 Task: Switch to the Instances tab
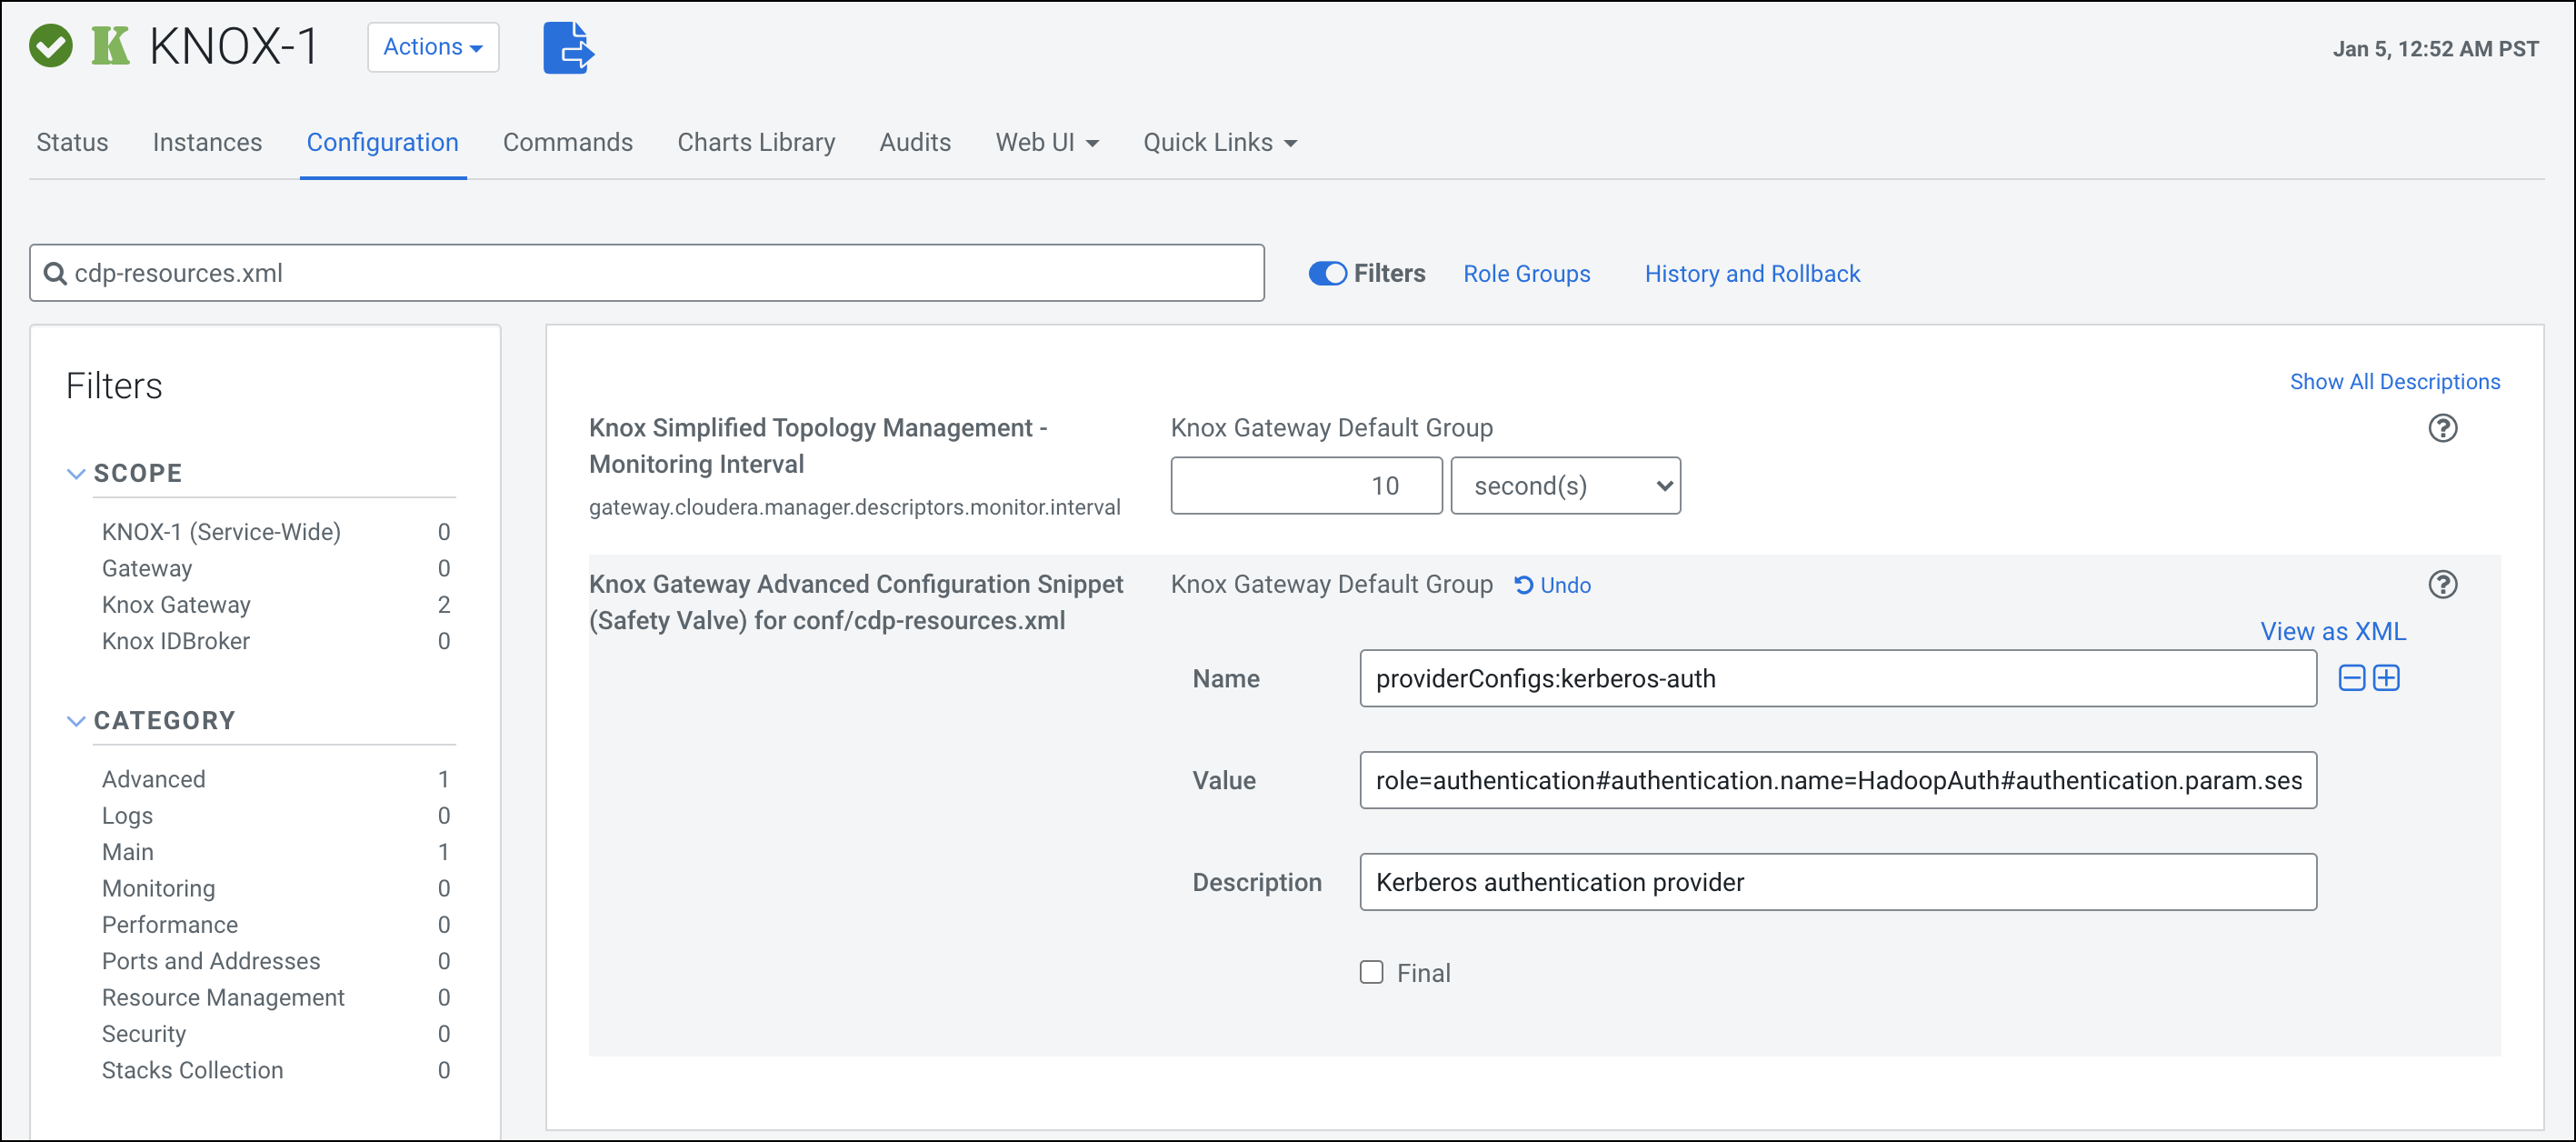[x=207, y=142]
